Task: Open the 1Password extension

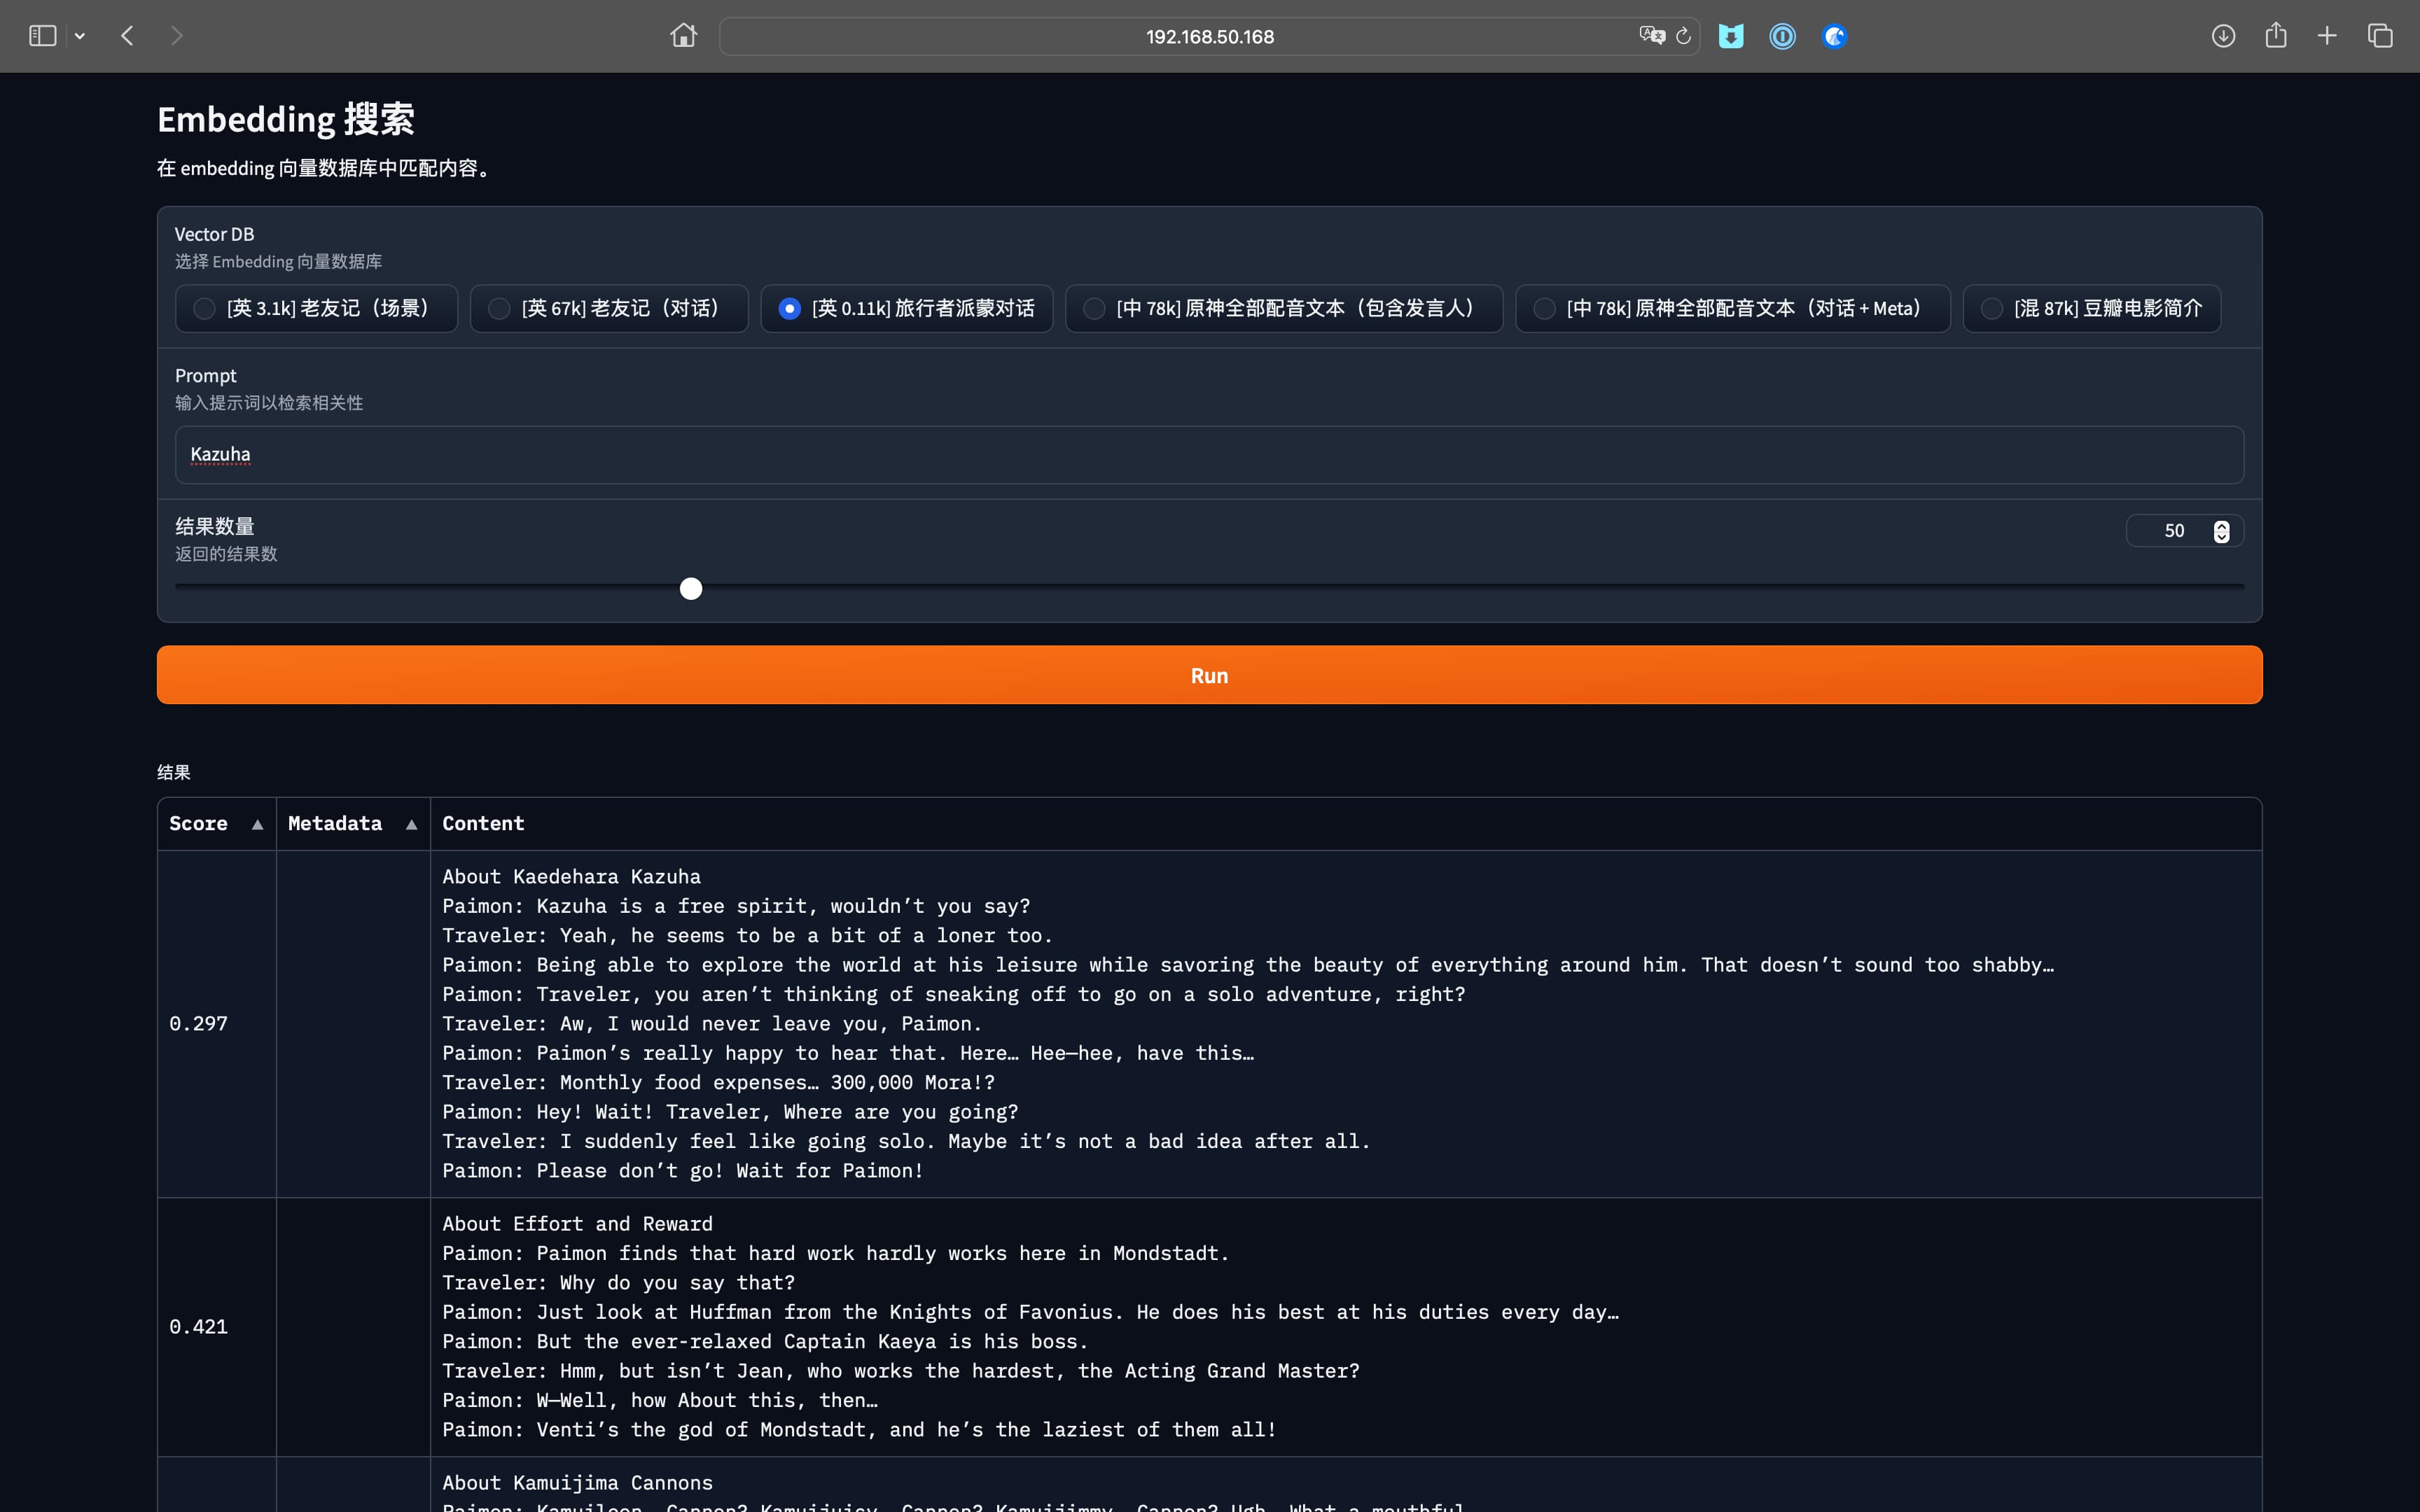Action: pos(1782,36)
